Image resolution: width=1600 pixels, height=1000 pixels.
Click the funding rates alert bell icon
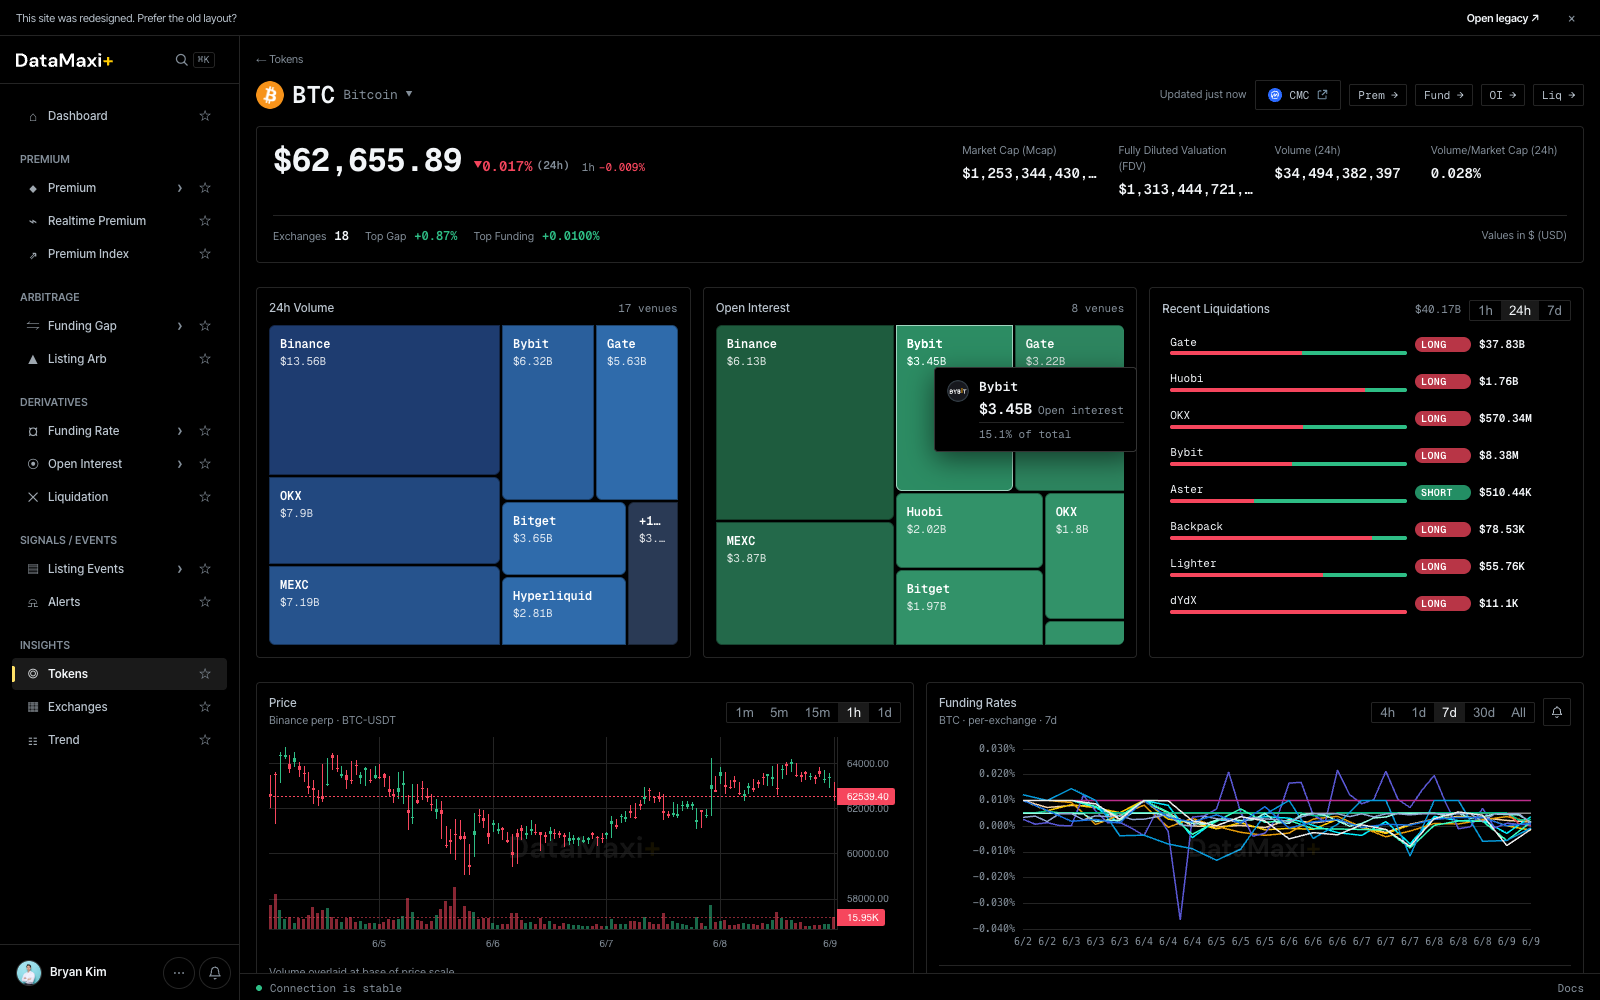(1557, 712)
